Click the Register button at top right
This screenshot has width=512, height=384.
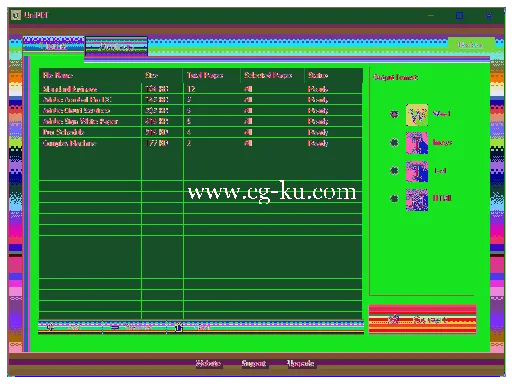(x=471, y=45)
